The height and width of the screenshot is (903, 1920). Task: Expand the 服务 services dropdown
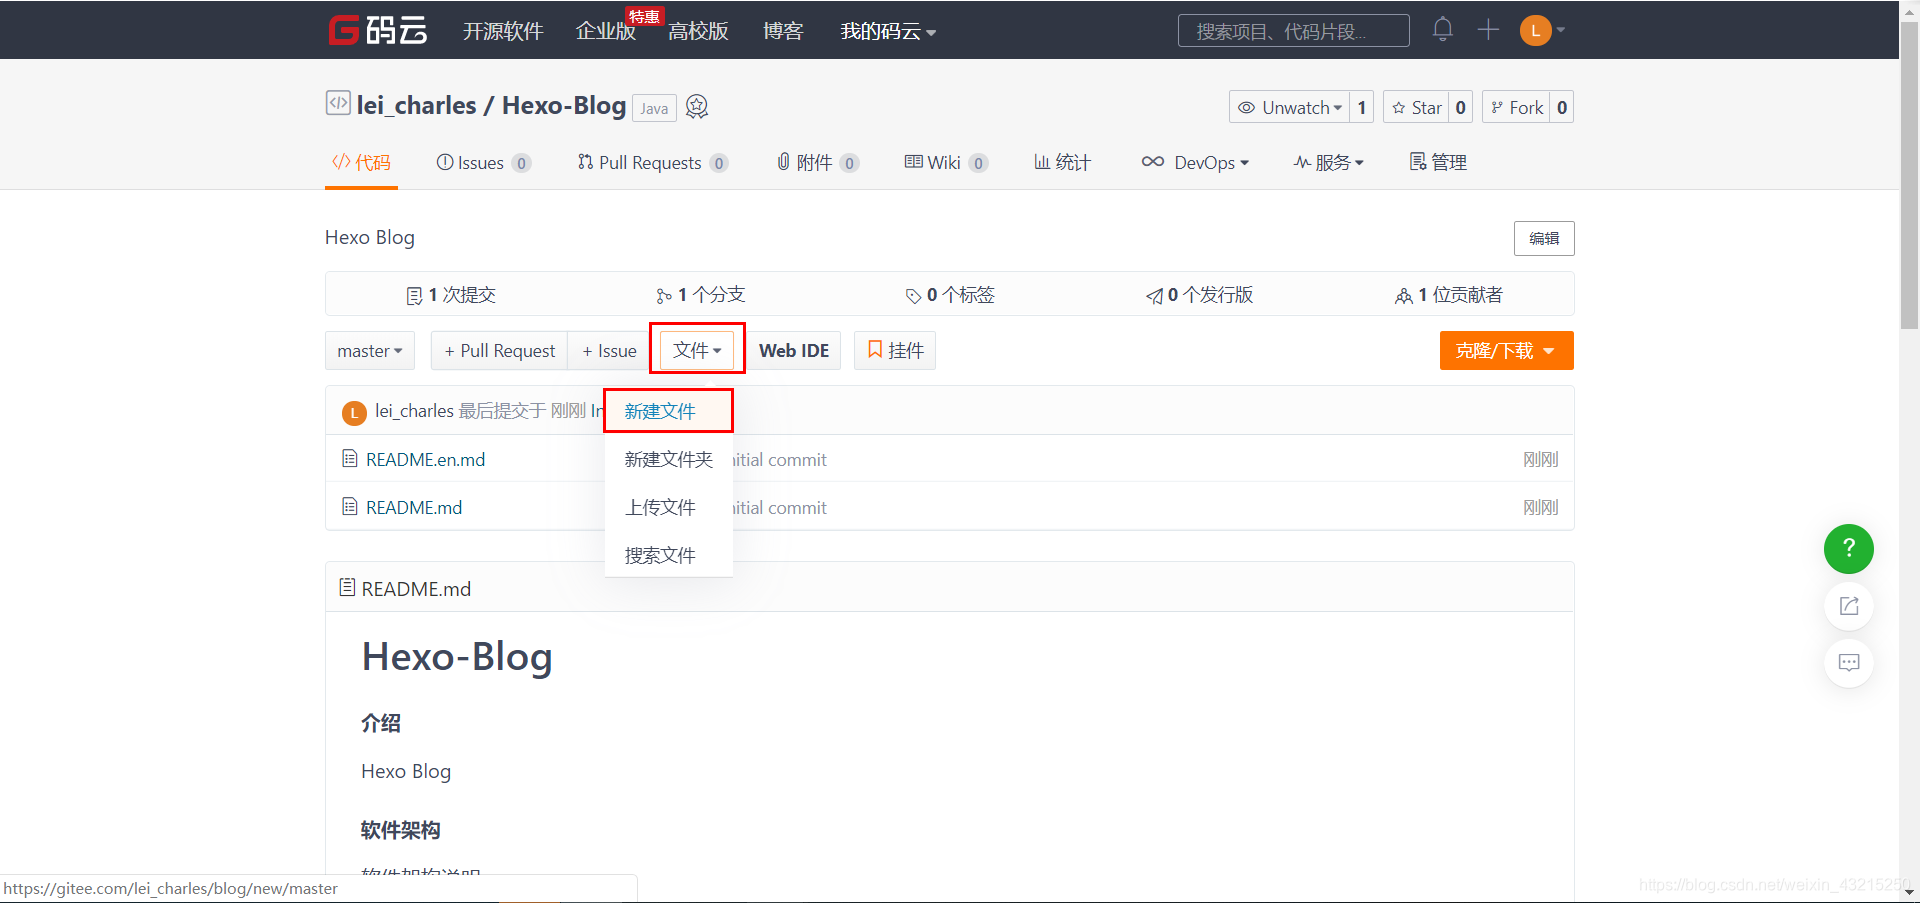1328,162
